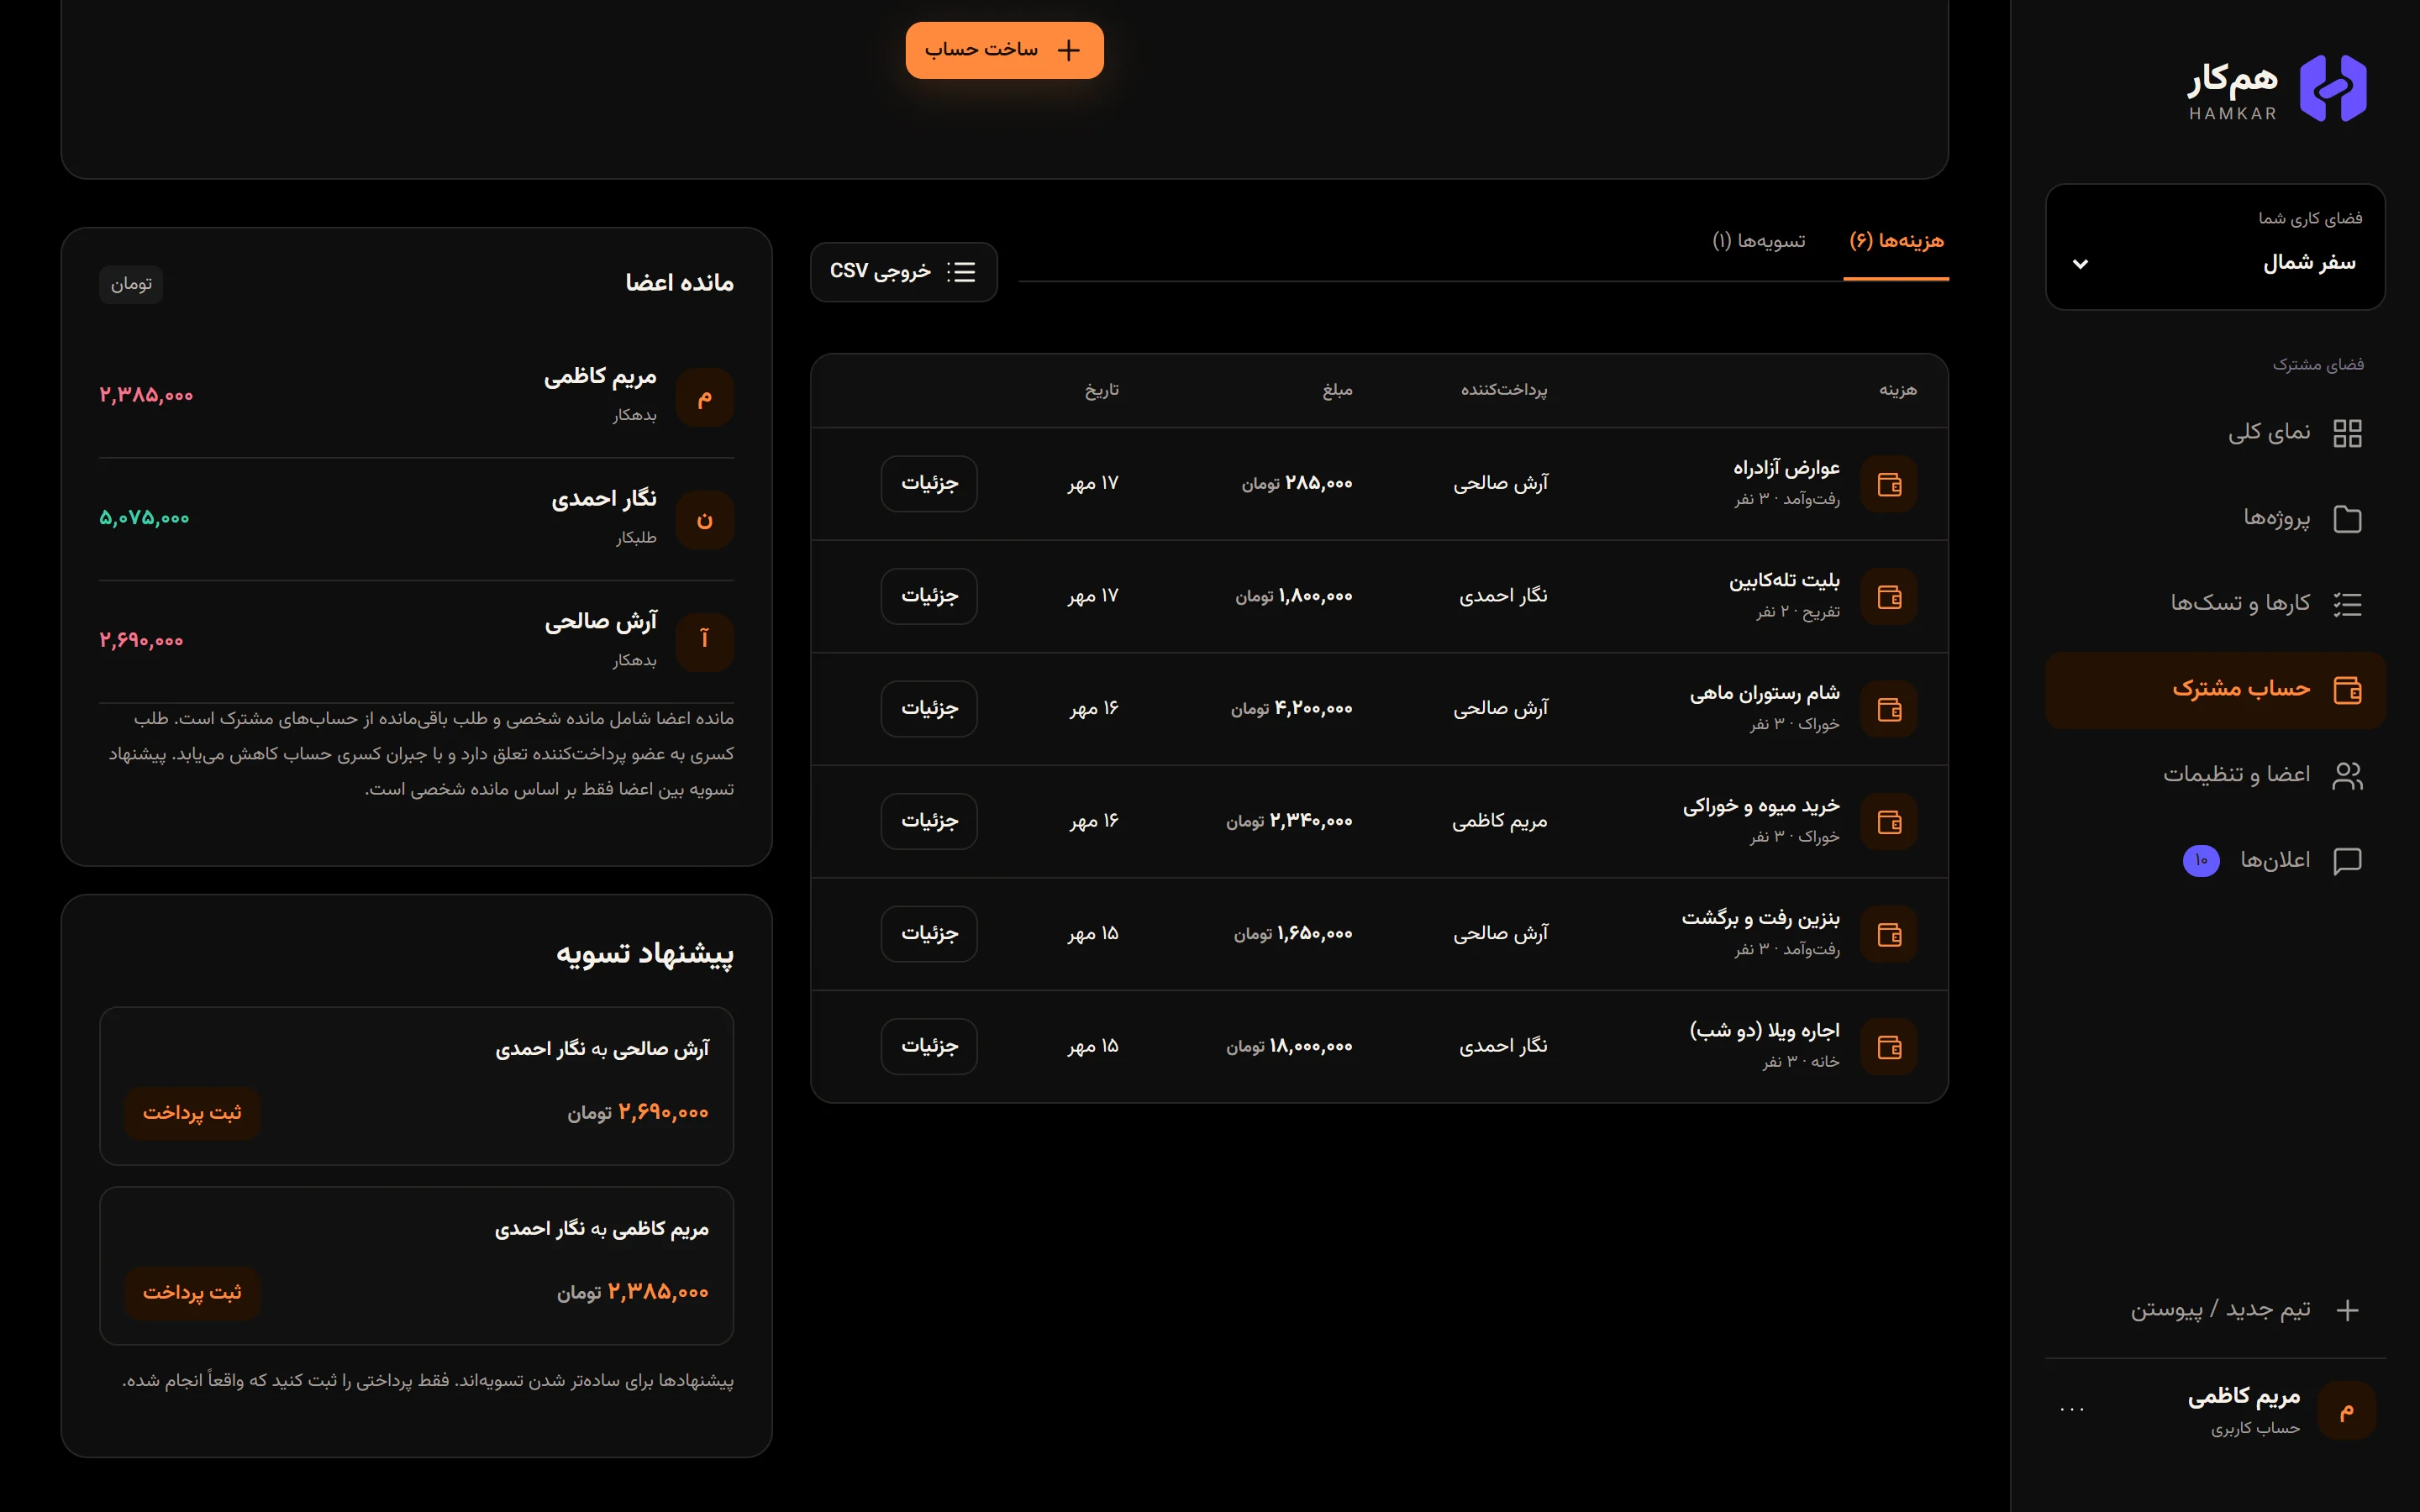Click the ساخت حساب button
The width and height of the screenshot is (2420, 1512).
click(x=1004, y=50)
